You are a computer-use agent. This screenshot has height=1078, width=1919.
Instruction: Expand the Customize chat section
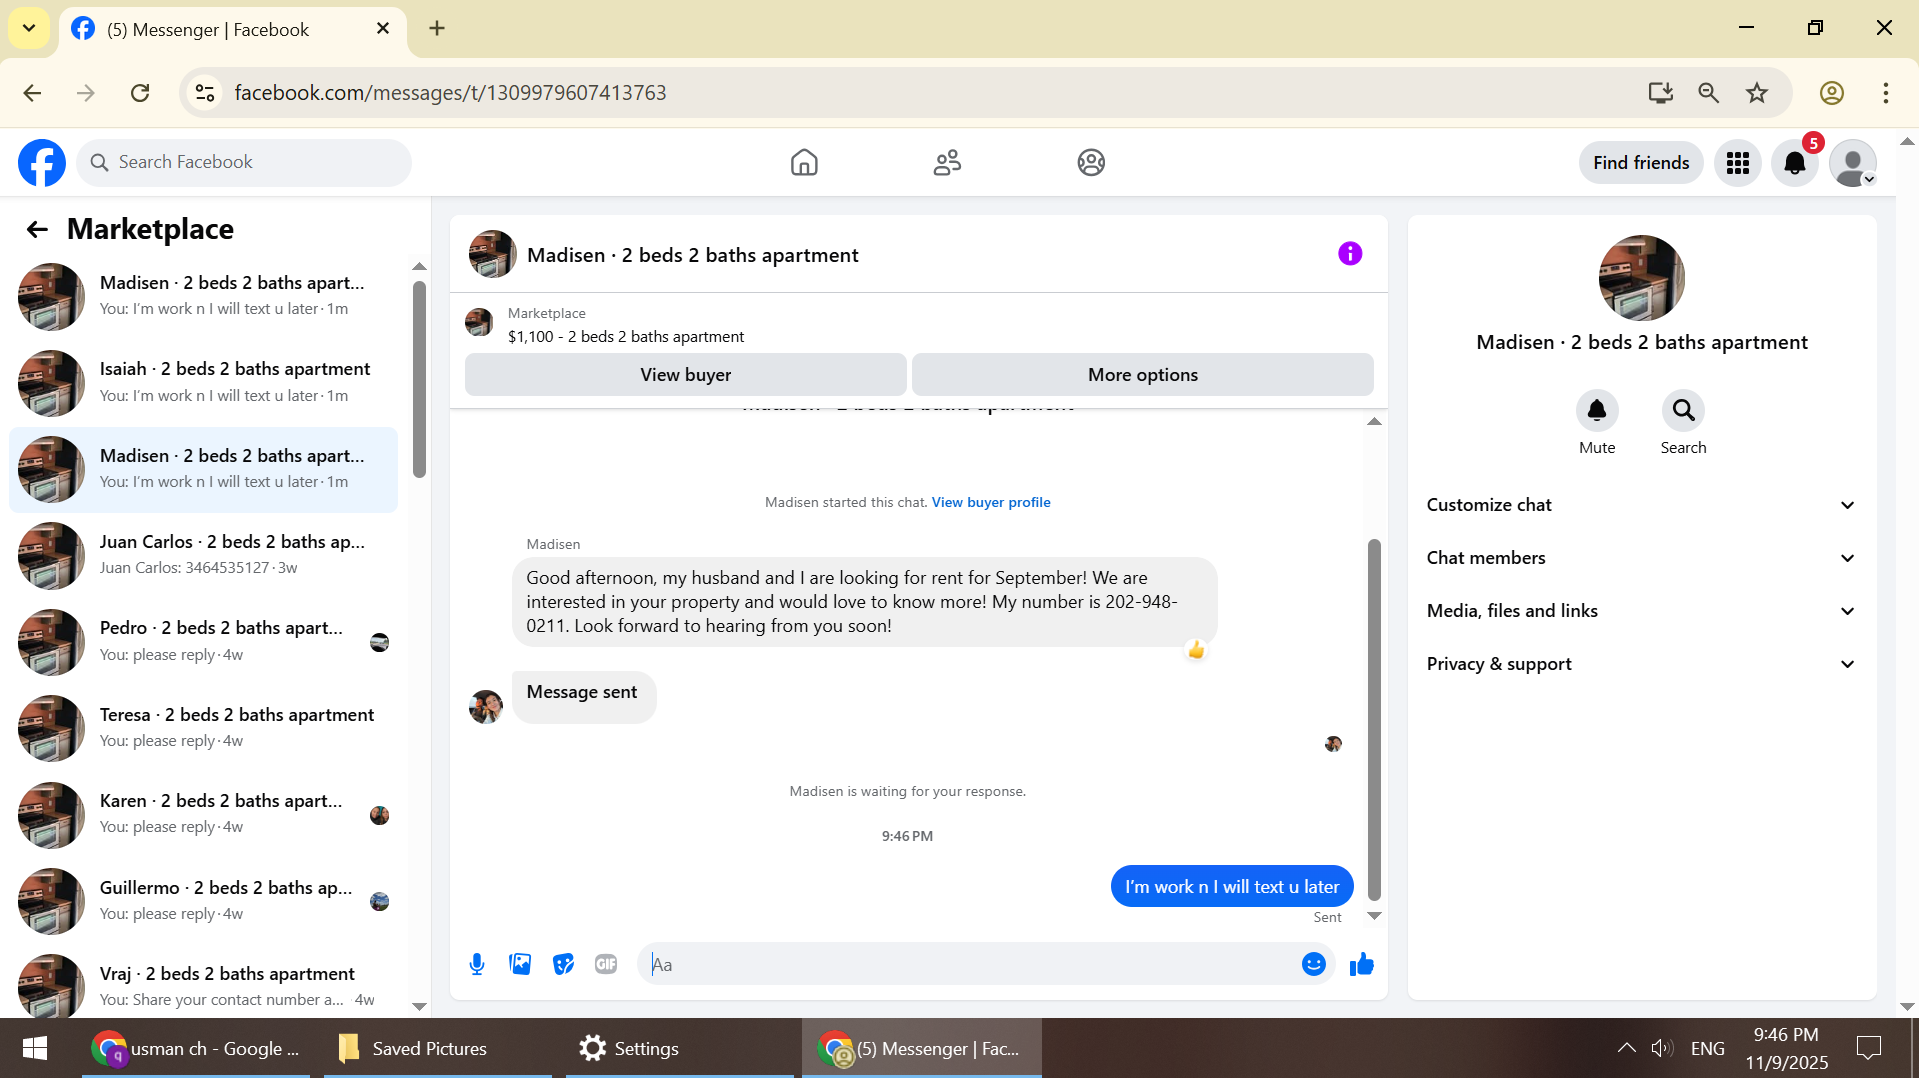[1642, 505]
